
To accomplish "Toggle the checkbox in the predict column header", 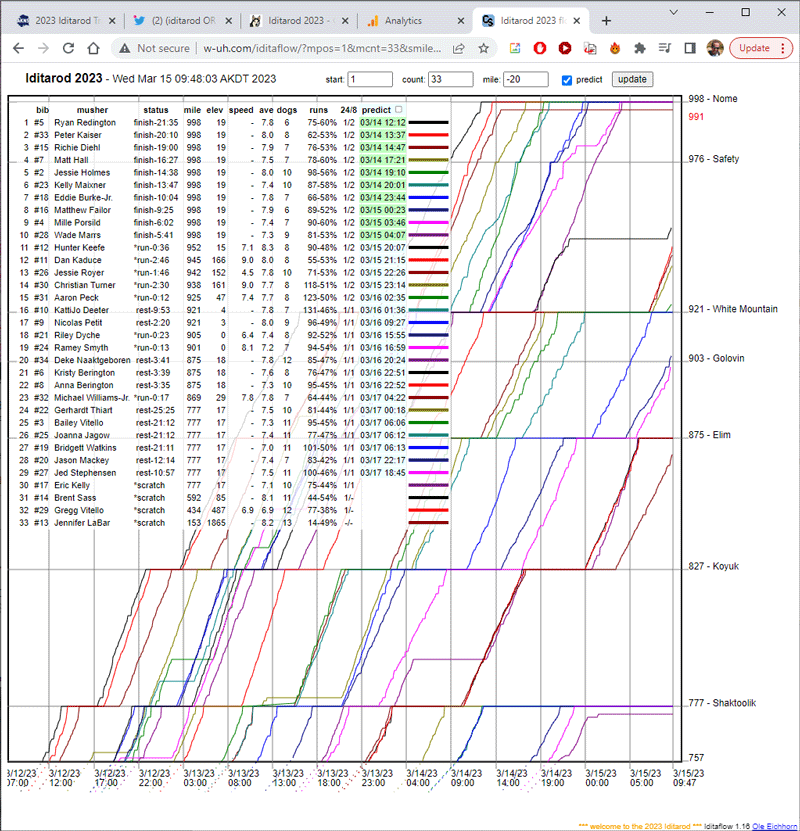I will click(x=399, y=110).
